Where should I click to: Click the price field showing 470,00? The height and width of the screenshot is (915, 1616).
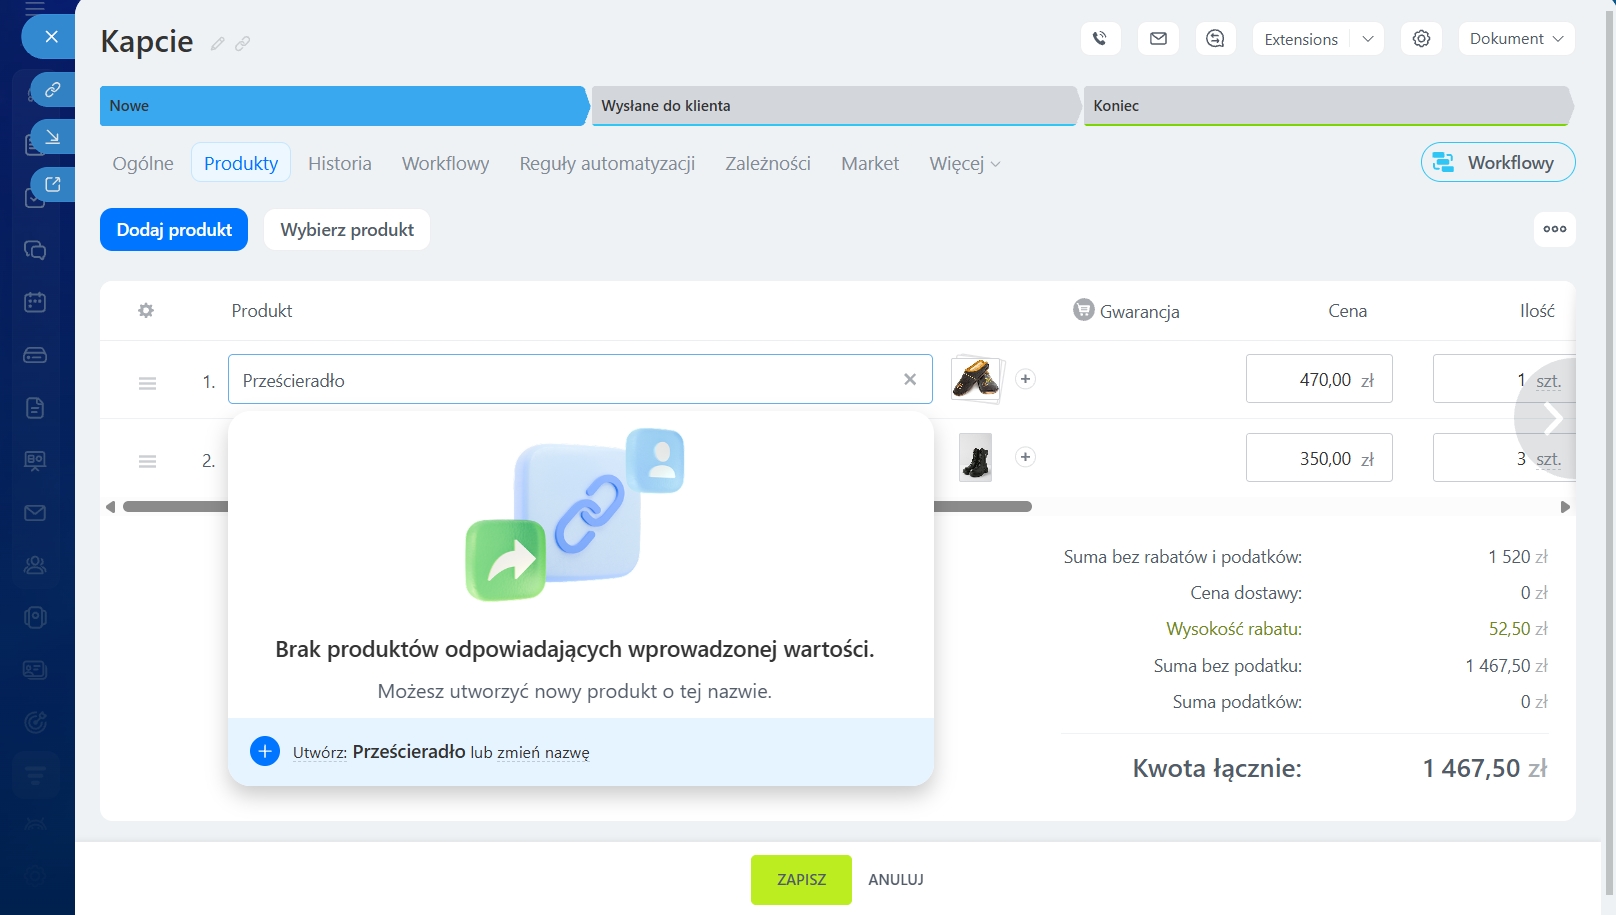point(1318,380)
